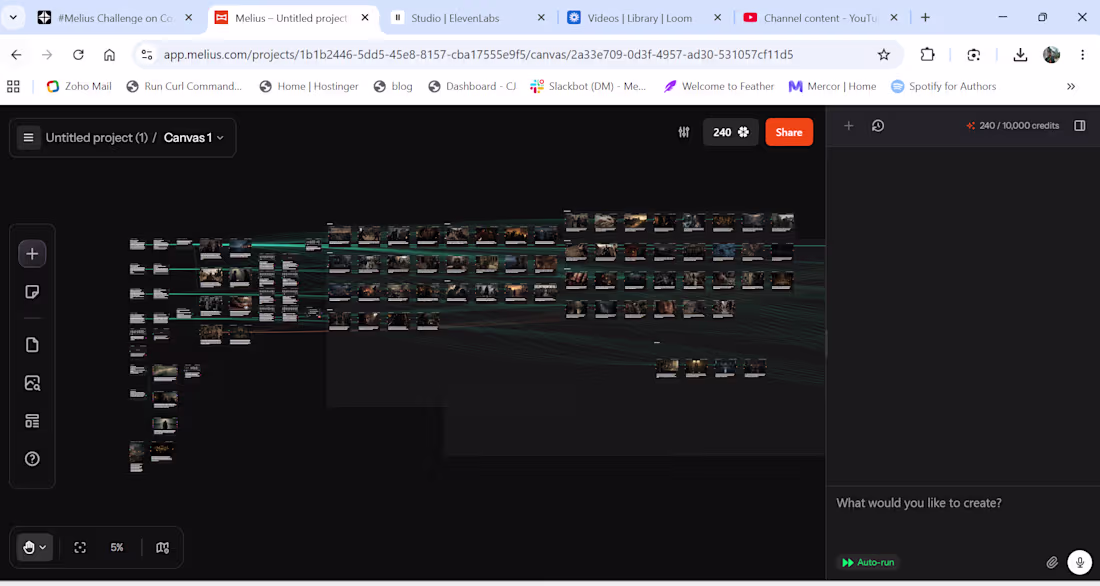Open the tab search dropdown arrow
Screen dimensions: 1100x586
click(13, 18)
